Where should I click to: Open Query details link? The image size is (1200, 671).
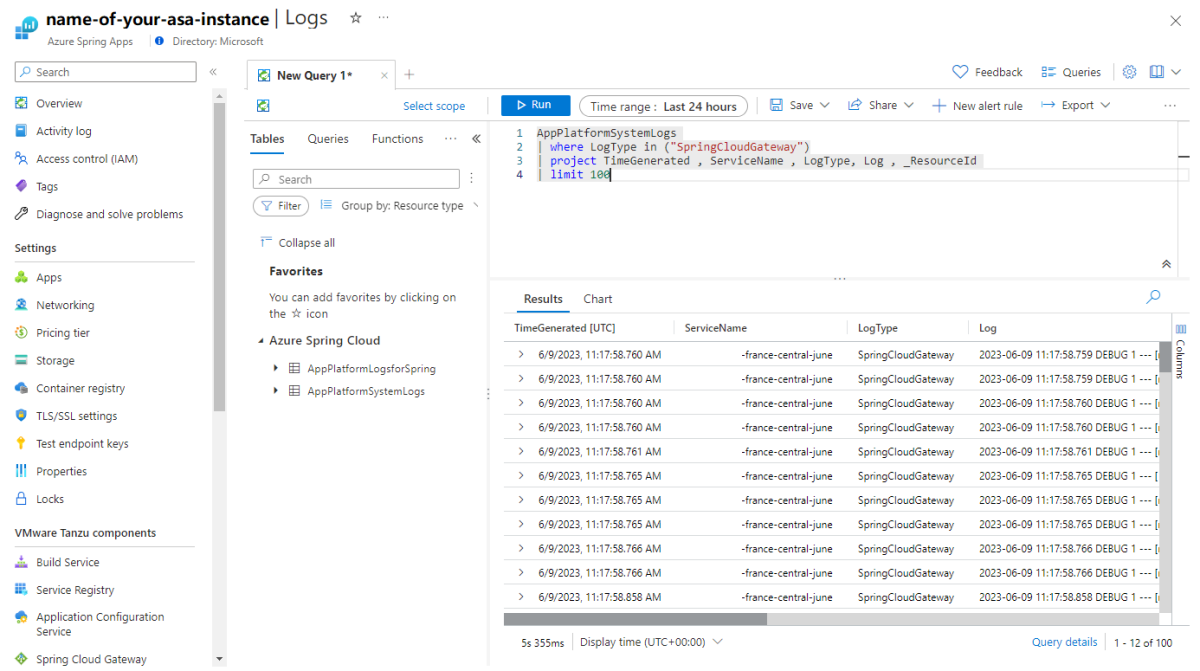(1065, 642)
